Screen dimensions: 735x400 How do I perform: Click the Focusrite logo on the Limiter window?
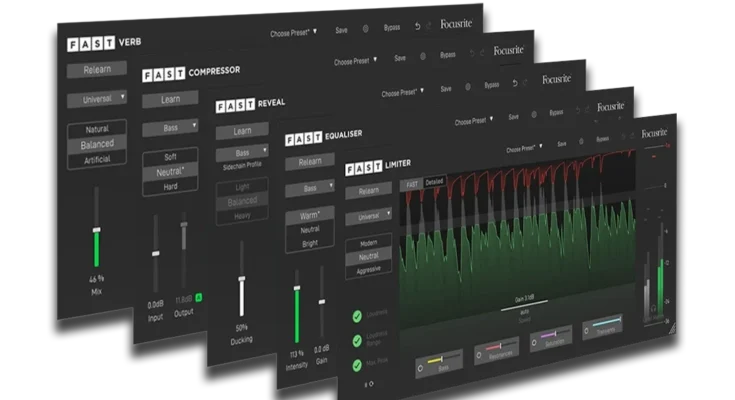654,132
